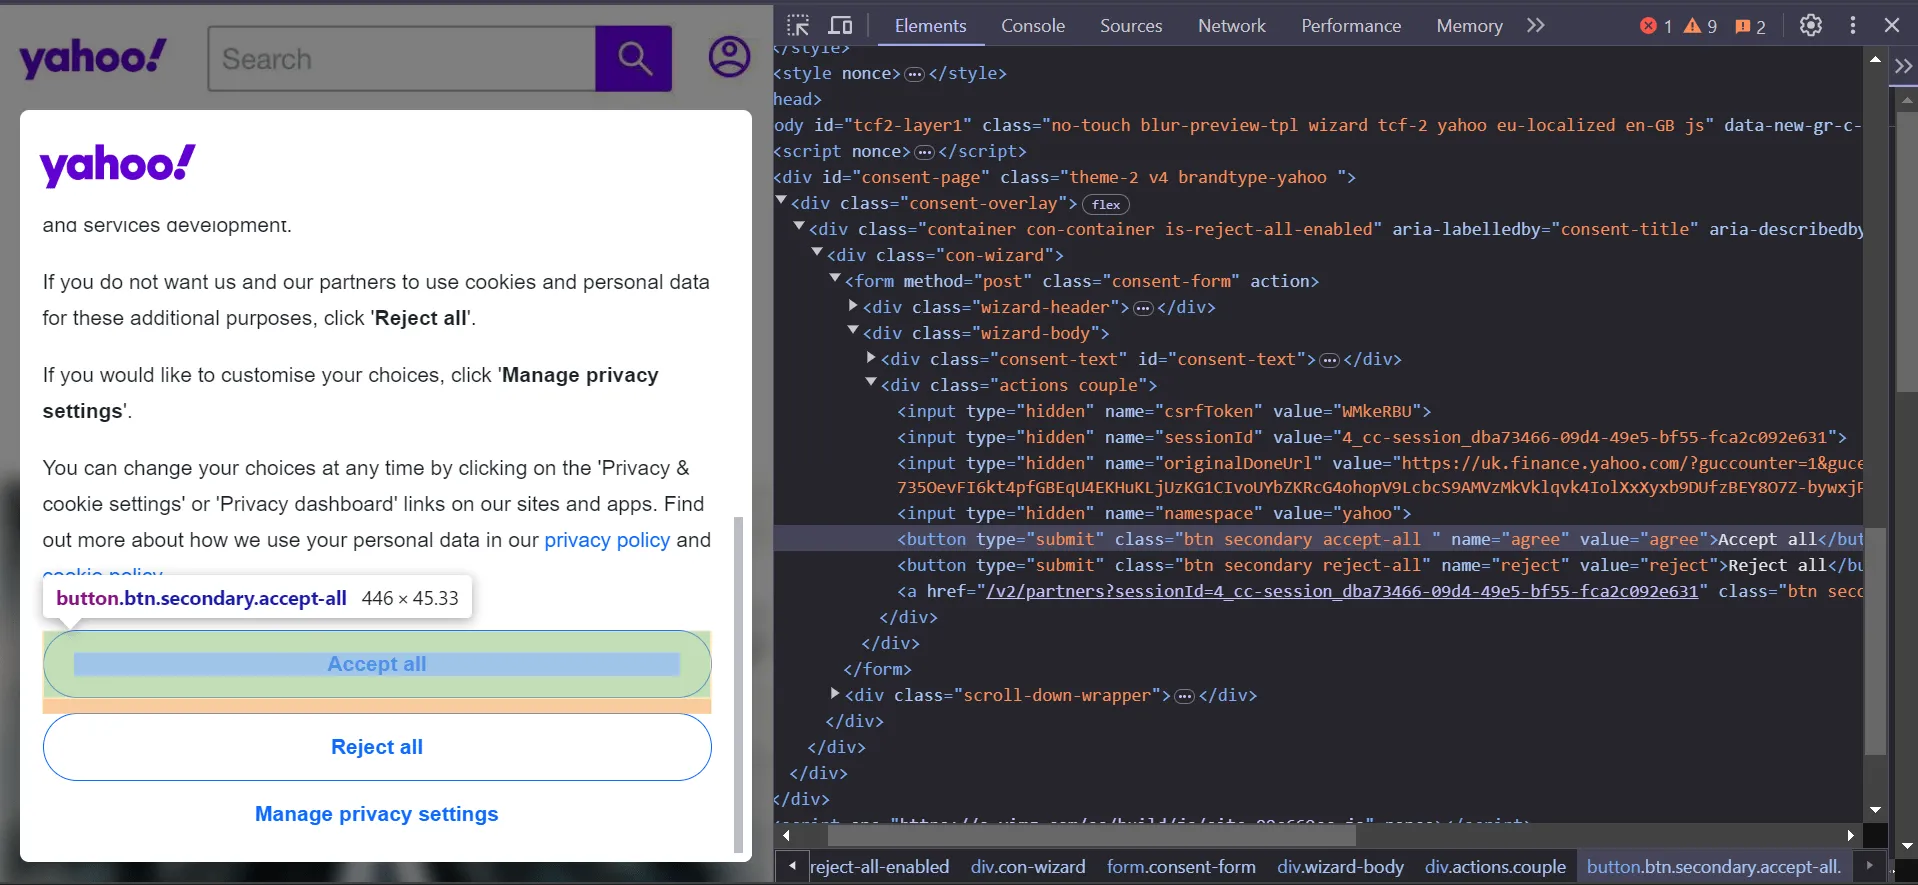
Task: Select the Reject all button element line
Action: click(x=1380, y=565)
